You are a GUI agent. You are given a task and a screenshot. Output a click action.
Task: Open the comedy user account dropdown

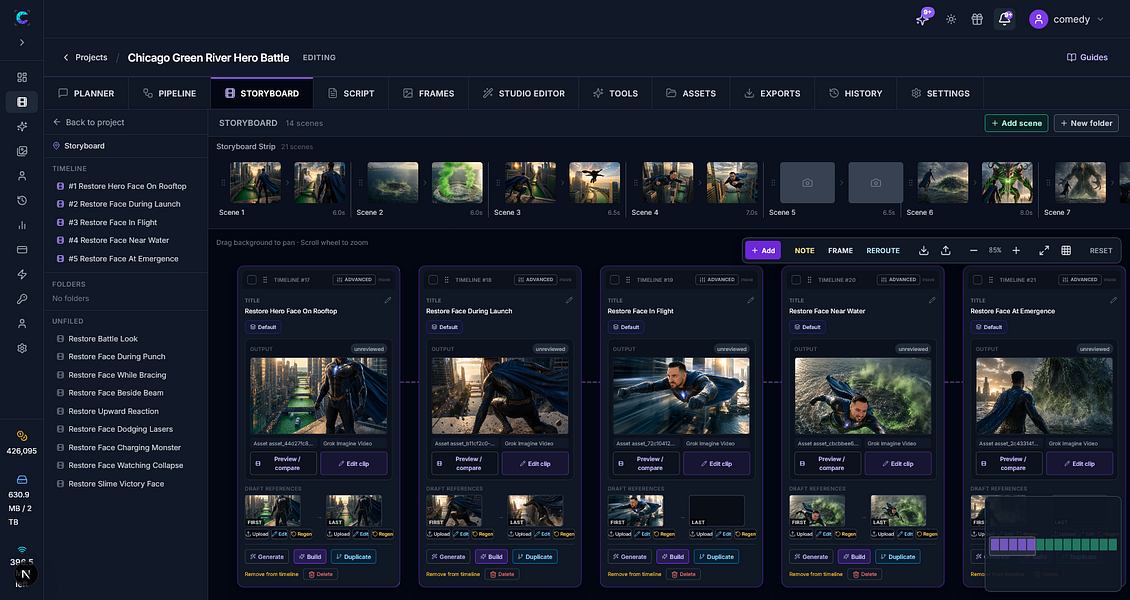1067,19
